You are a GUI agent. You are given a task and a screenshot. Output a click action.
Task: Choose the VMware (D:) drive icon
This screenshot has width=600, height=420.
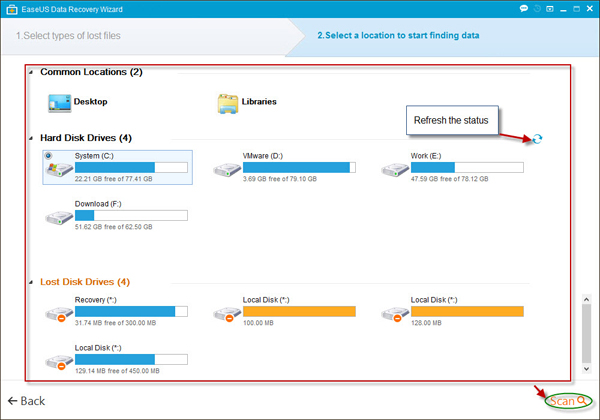(227, 168)
